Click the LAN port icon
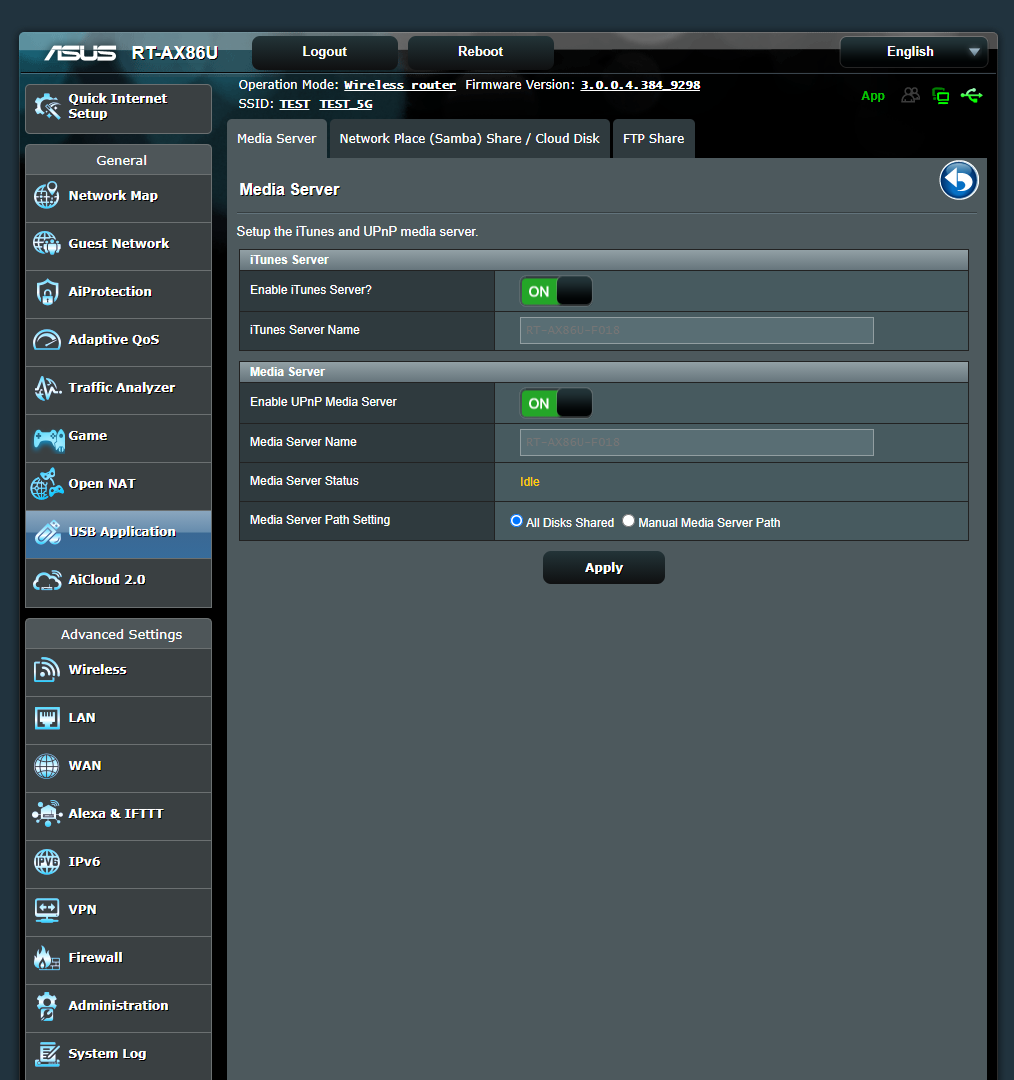 click(47, 718)
